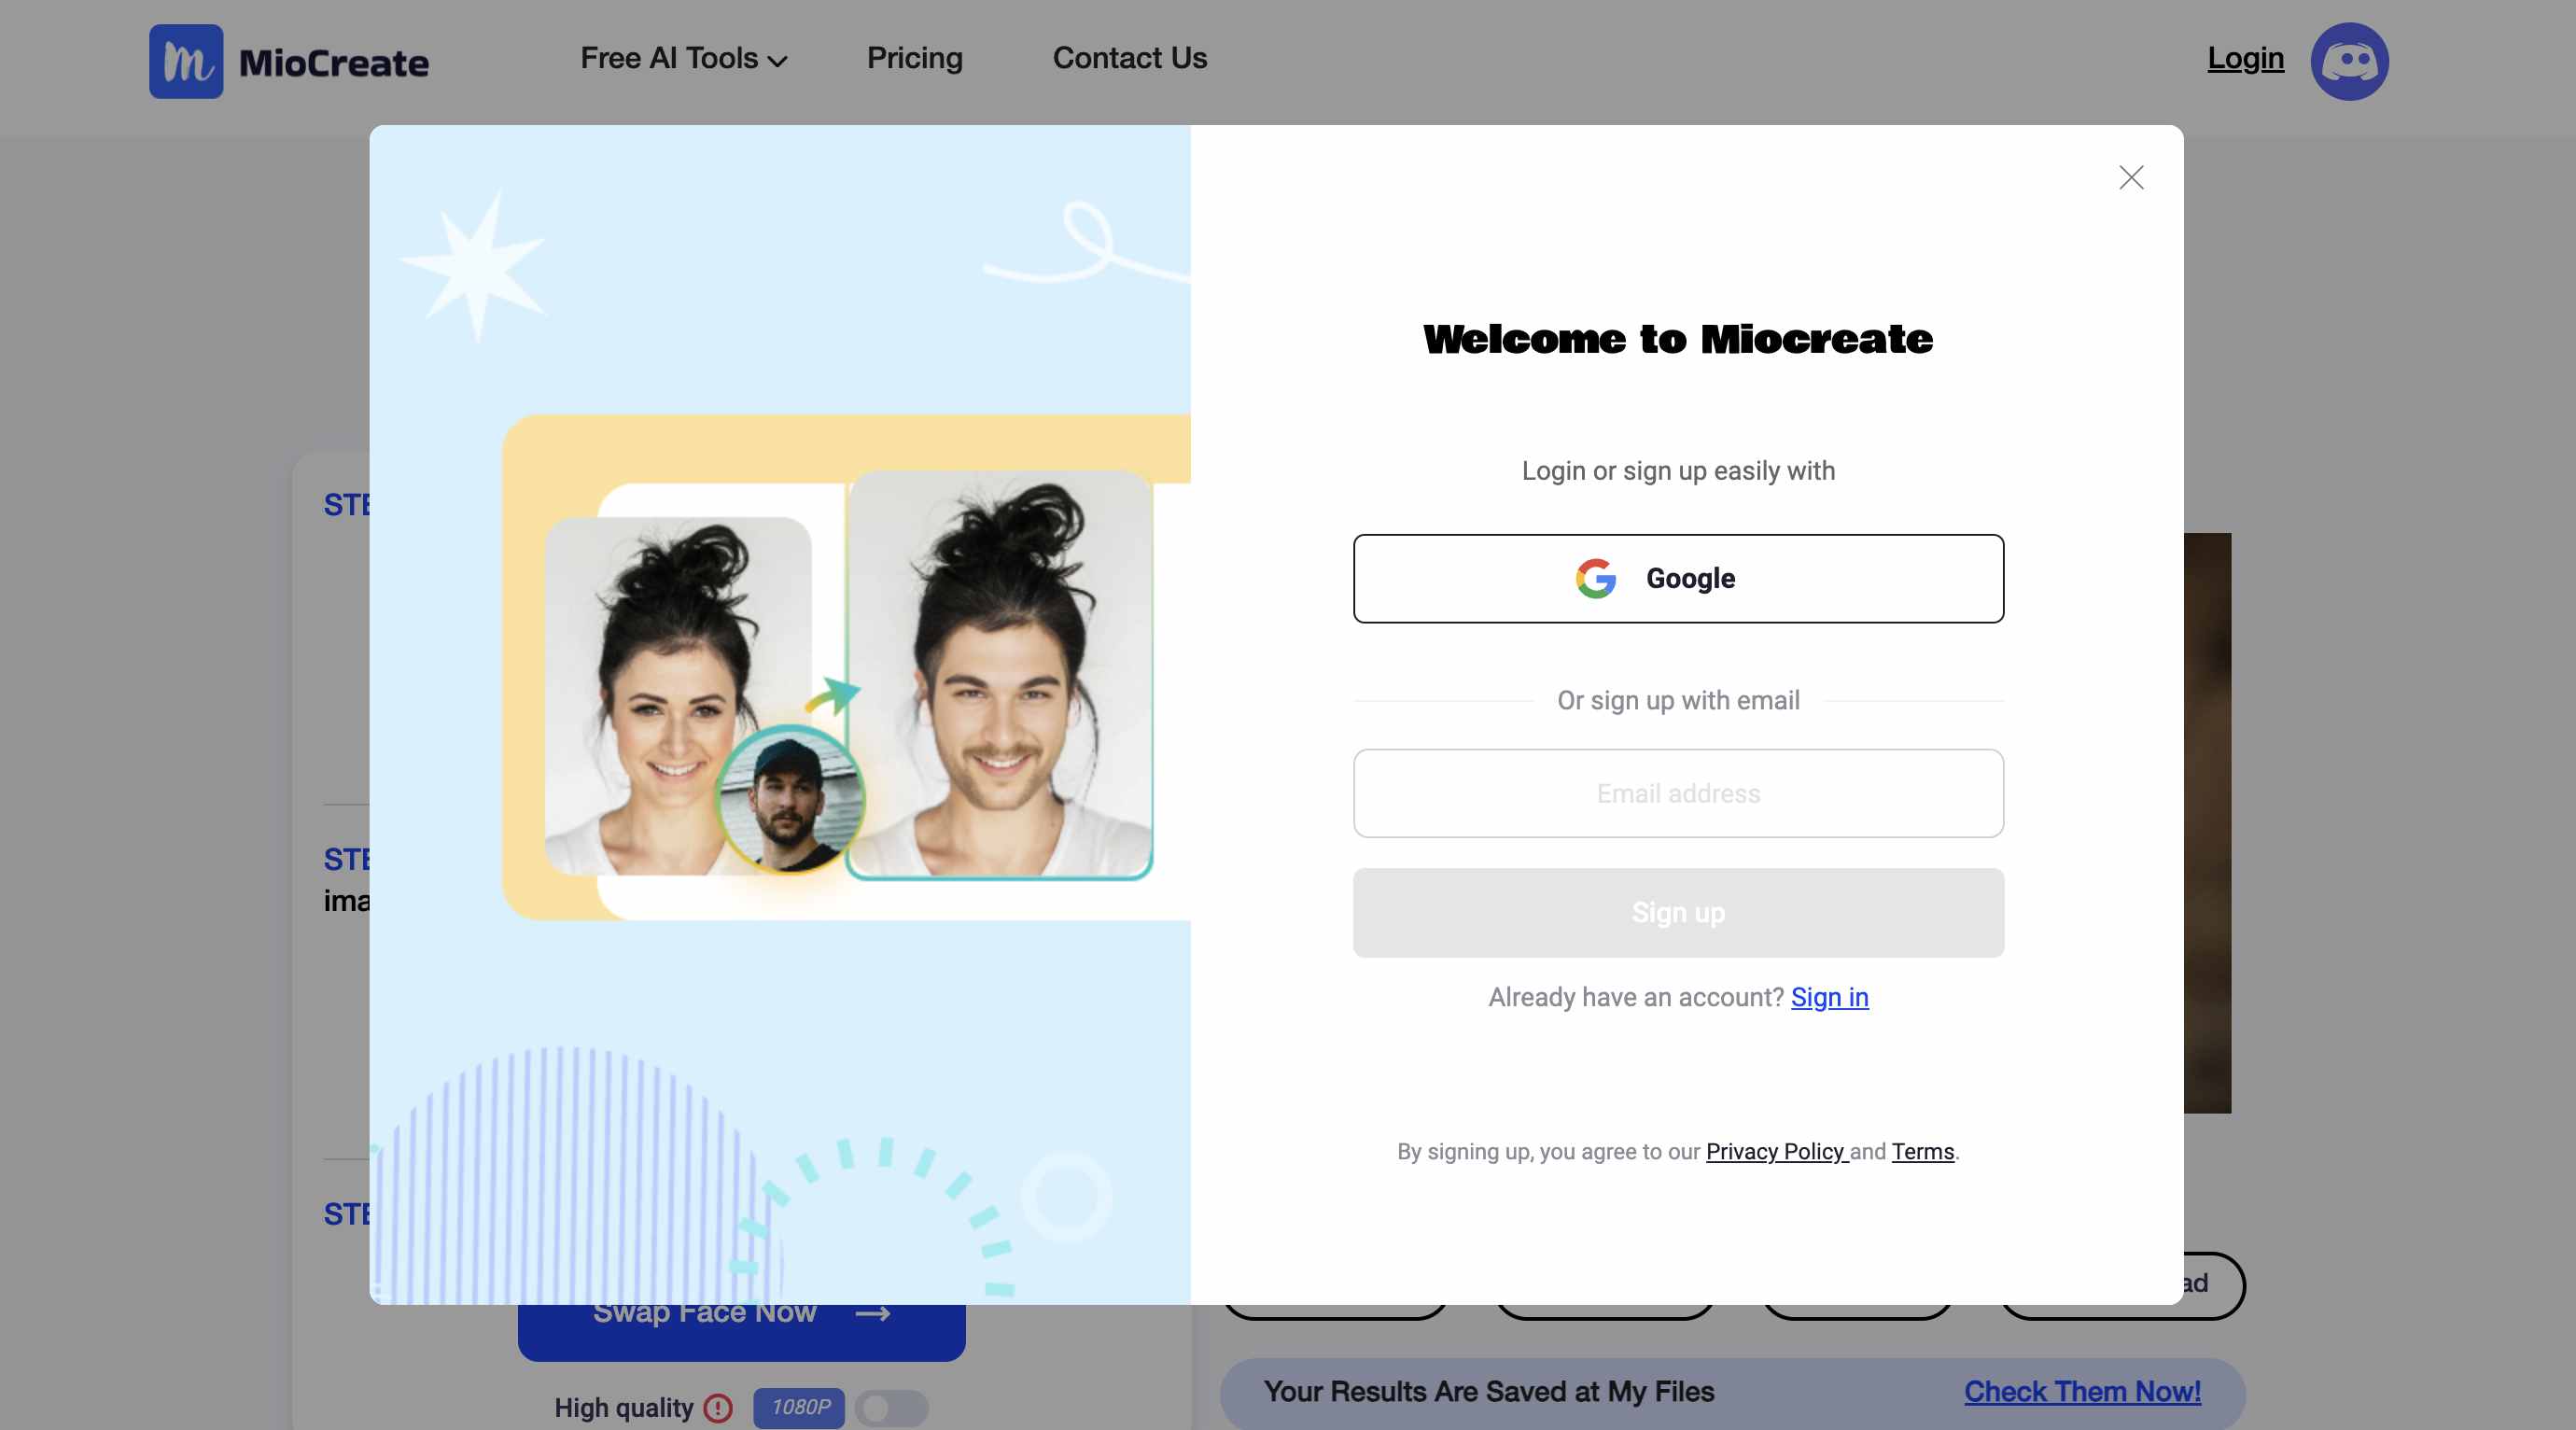The width and height of the screenshot is (2576, 1430).
Task: Click the 'High quality' label
Action: point(623,1408)
